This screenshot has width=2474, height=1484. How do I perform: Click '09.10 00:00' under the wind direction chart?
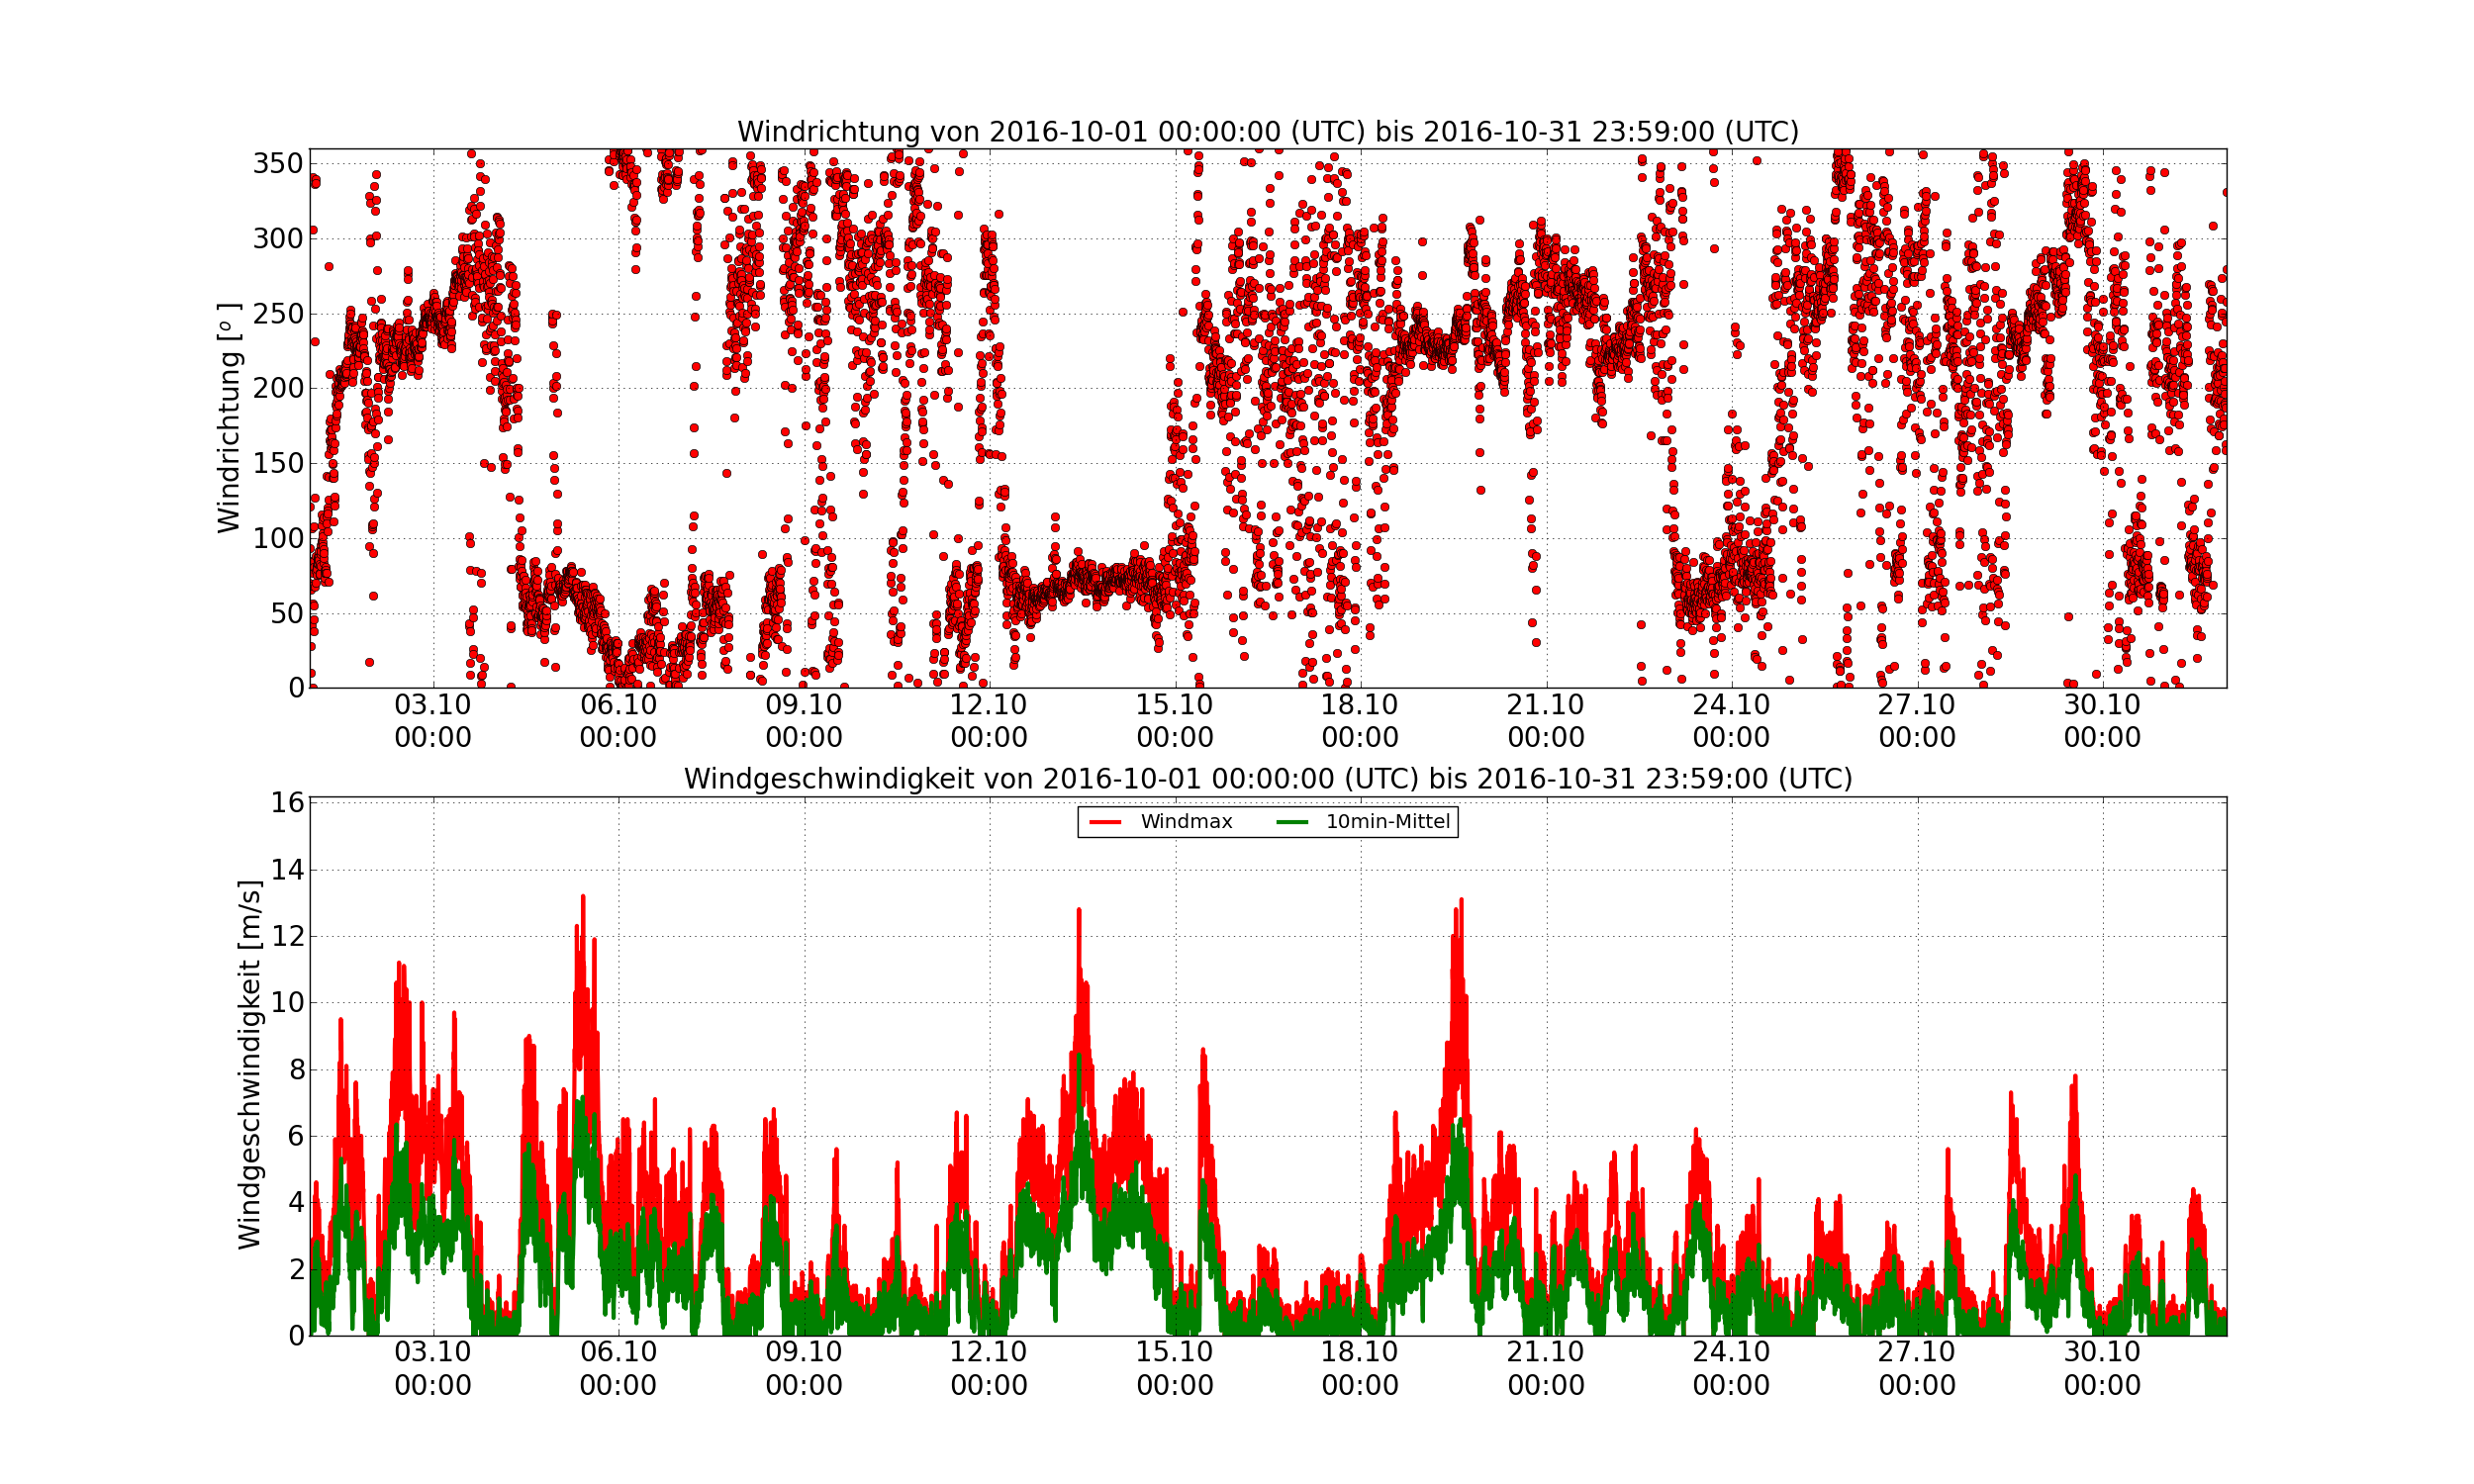coord(804,721)
